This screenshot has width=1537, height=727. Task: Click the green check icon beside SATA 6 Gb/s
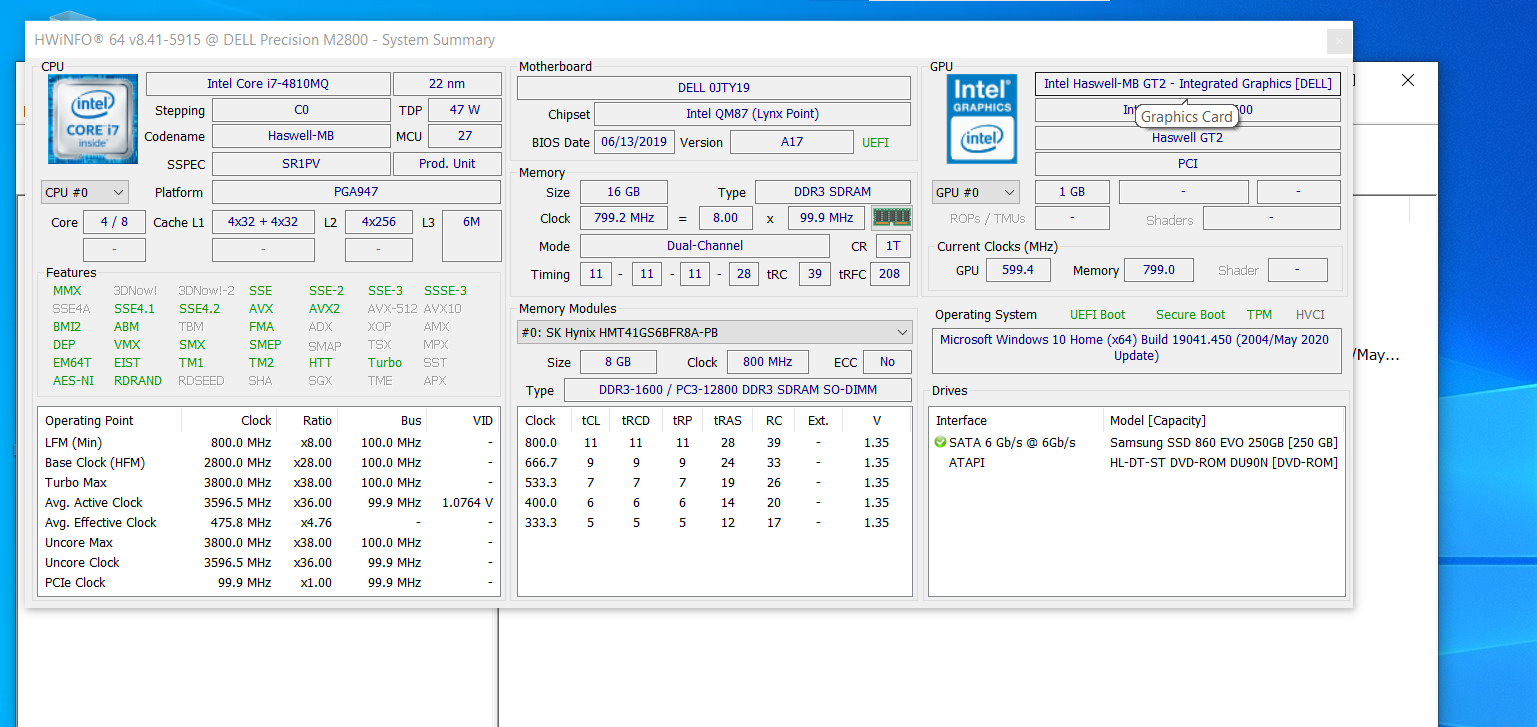coord(940,442)
